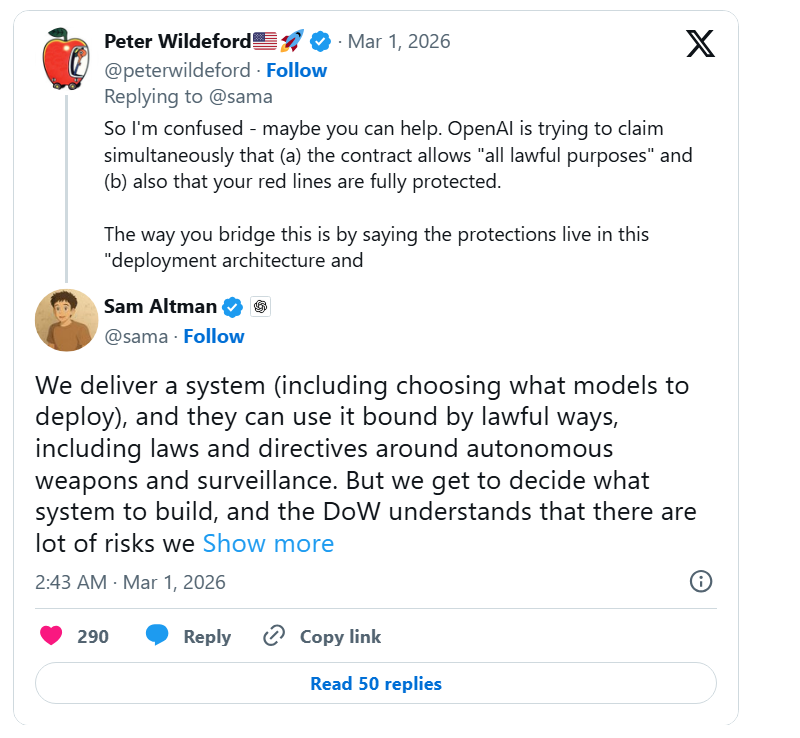Follow the @sama account
The image size is (800, 738).
tap(214, 336)
